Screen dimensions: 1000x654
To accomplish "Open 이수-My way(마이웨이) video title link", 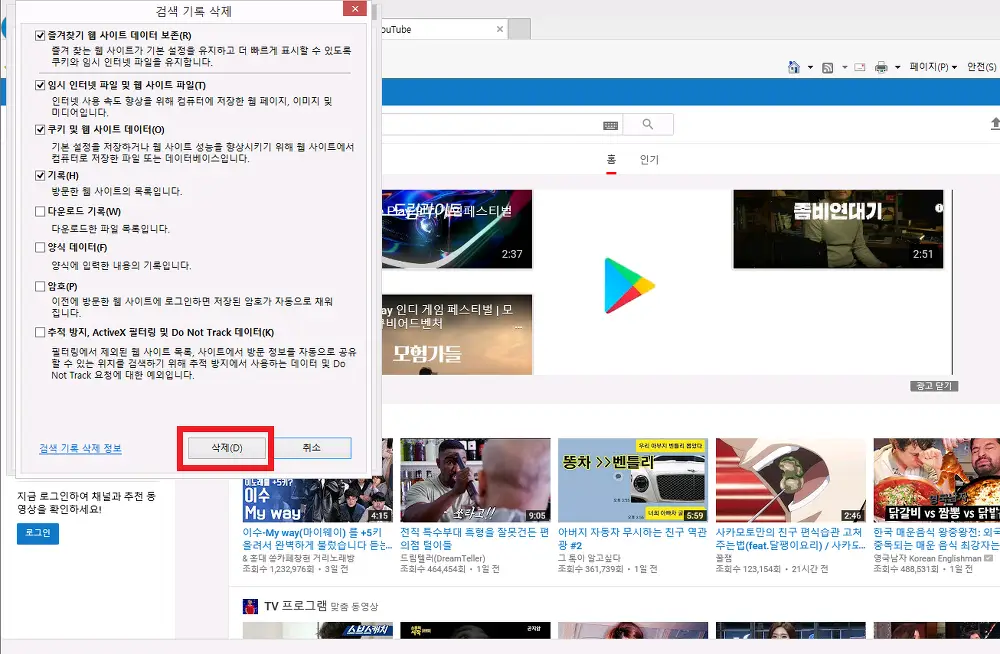I will point(317,539).
